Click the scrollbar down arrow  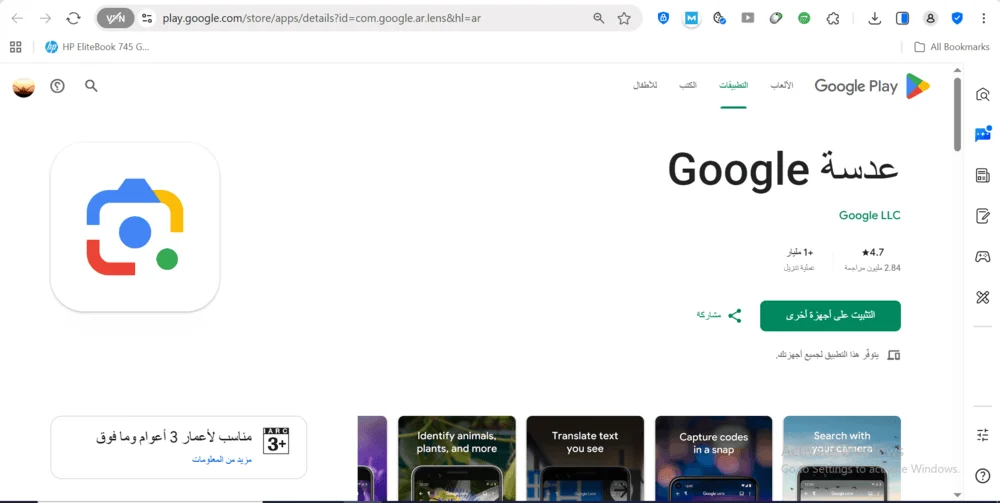[957, 495]
